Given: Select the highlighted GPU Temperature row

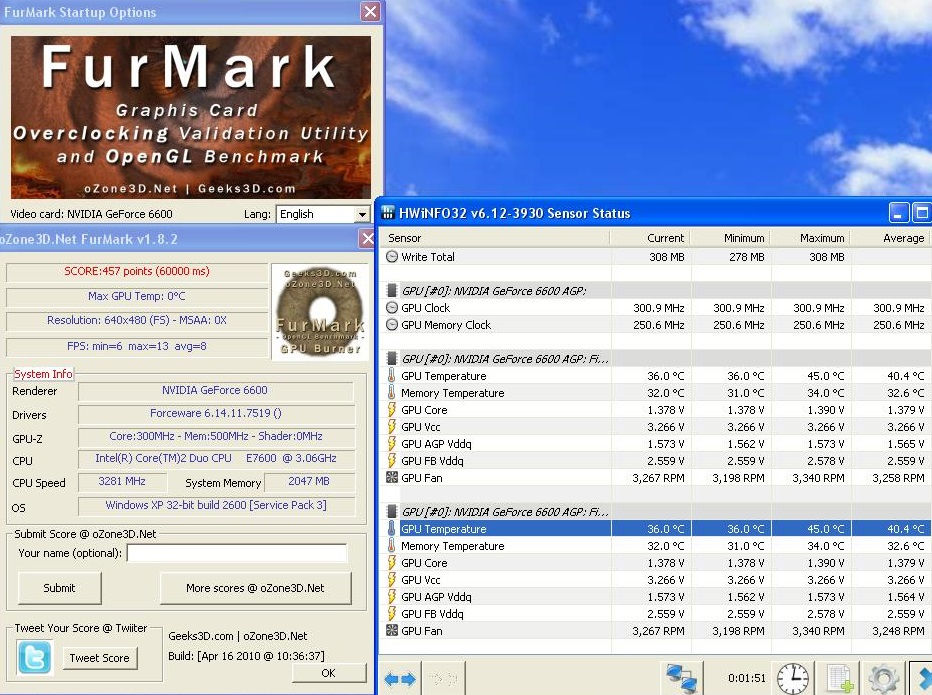Looking at the screenshot, I should (655, 529).
